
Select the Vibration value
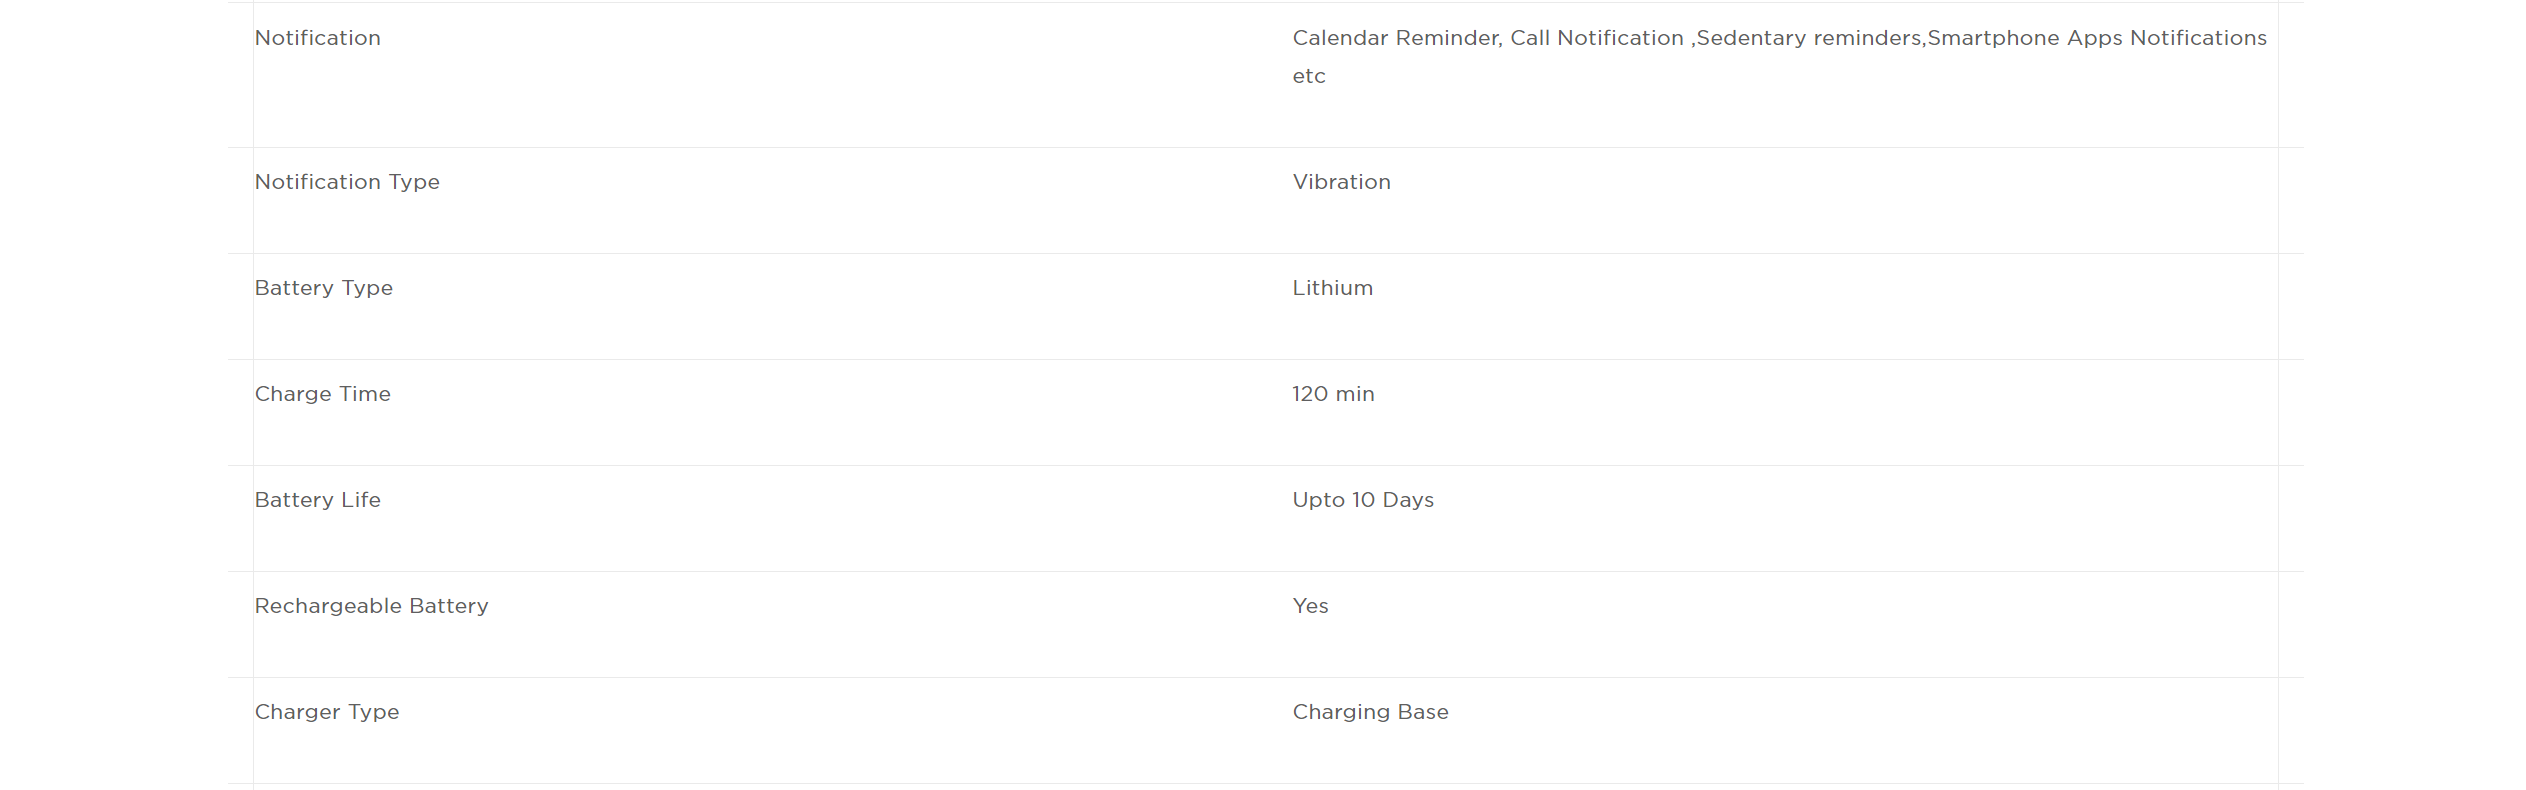click(1341, 182)
